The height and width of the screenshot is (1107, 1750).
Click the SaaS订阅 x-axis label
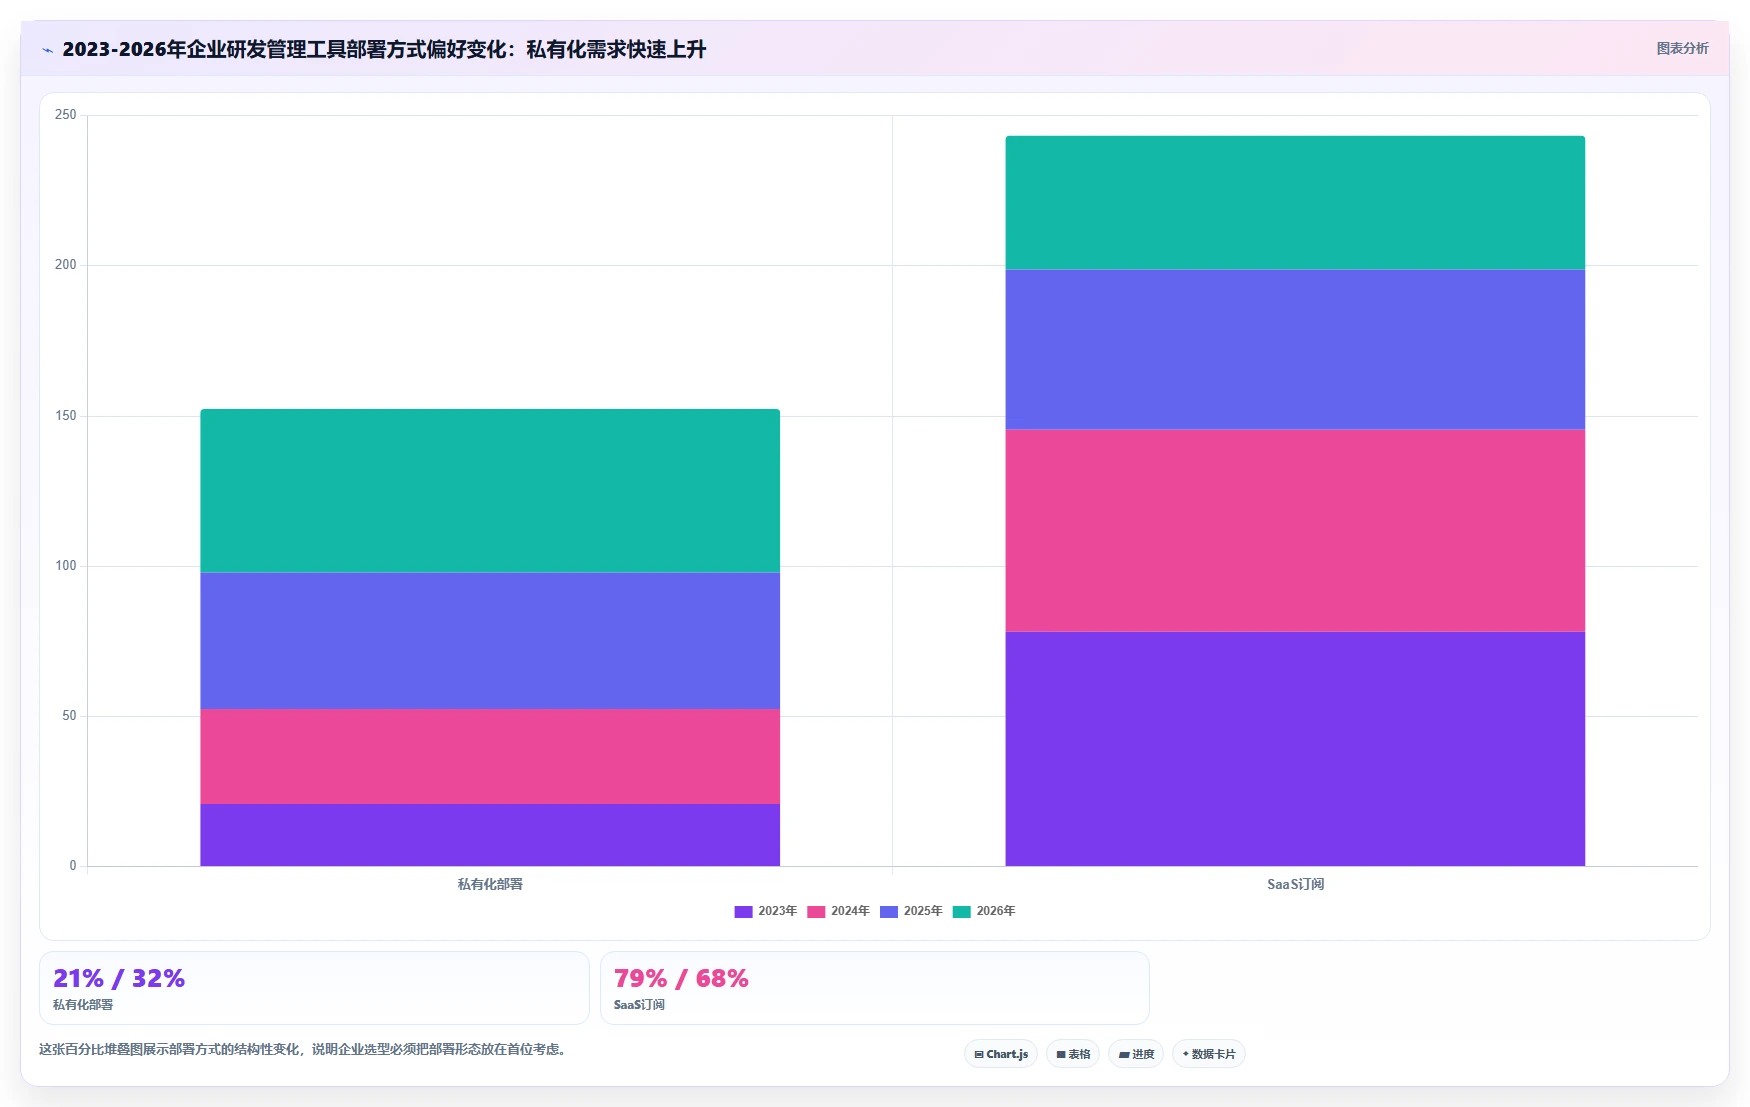(1295, 884)
